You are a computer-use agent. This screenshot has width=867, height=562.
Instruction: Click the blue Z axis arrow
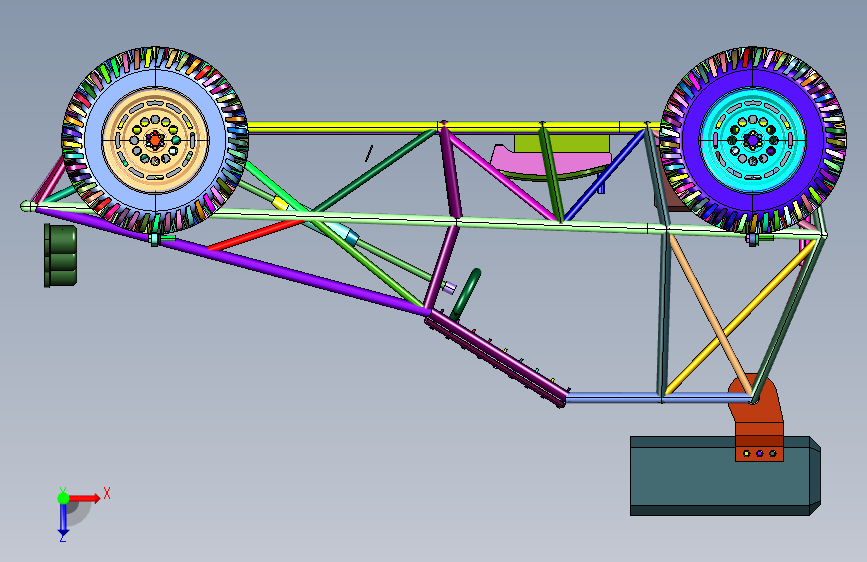(x=63, y=518)
